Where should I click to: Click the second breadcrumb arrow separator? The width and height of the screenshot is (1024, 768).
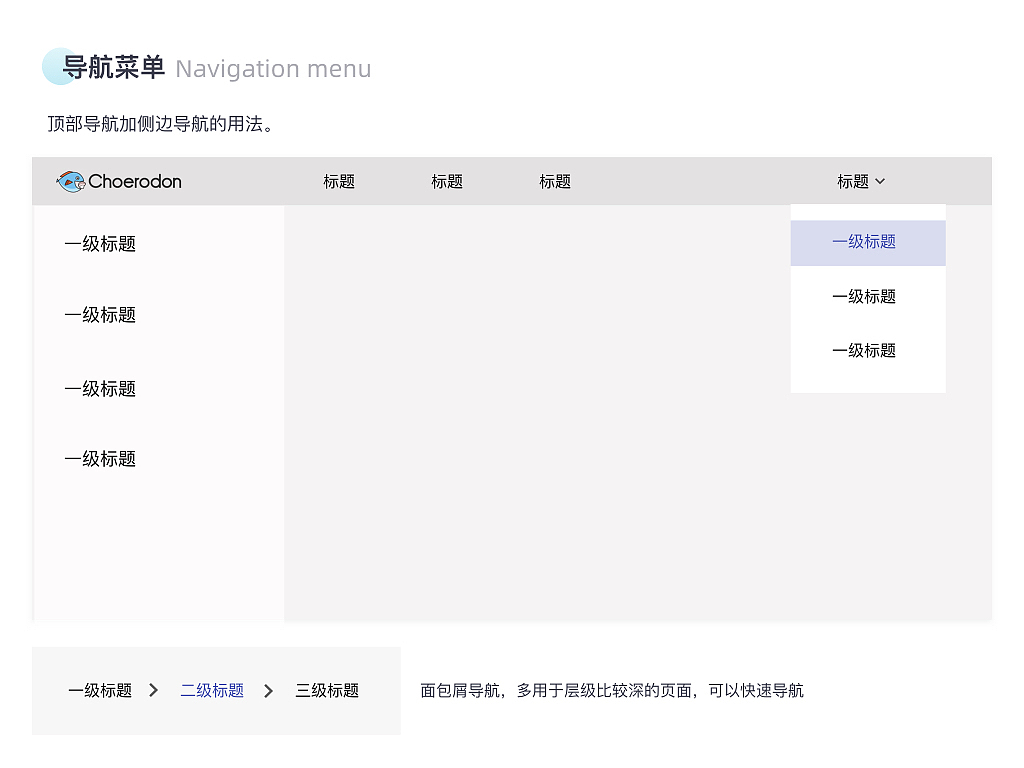pos(268,690)
